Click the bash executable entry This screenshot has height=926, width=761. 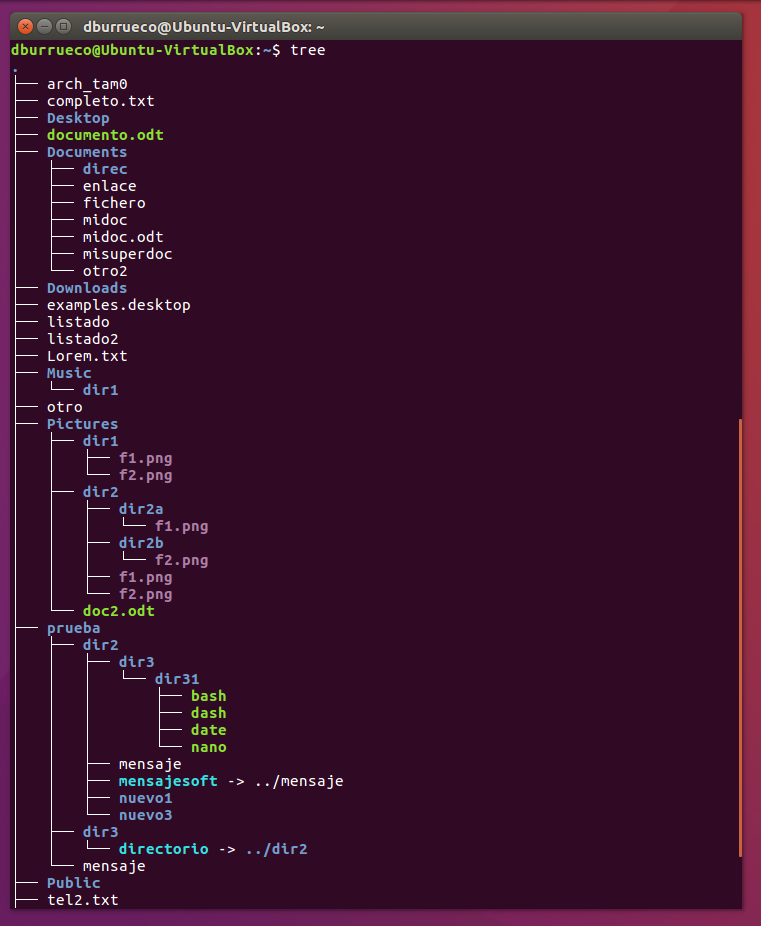[x=208, y=696]
